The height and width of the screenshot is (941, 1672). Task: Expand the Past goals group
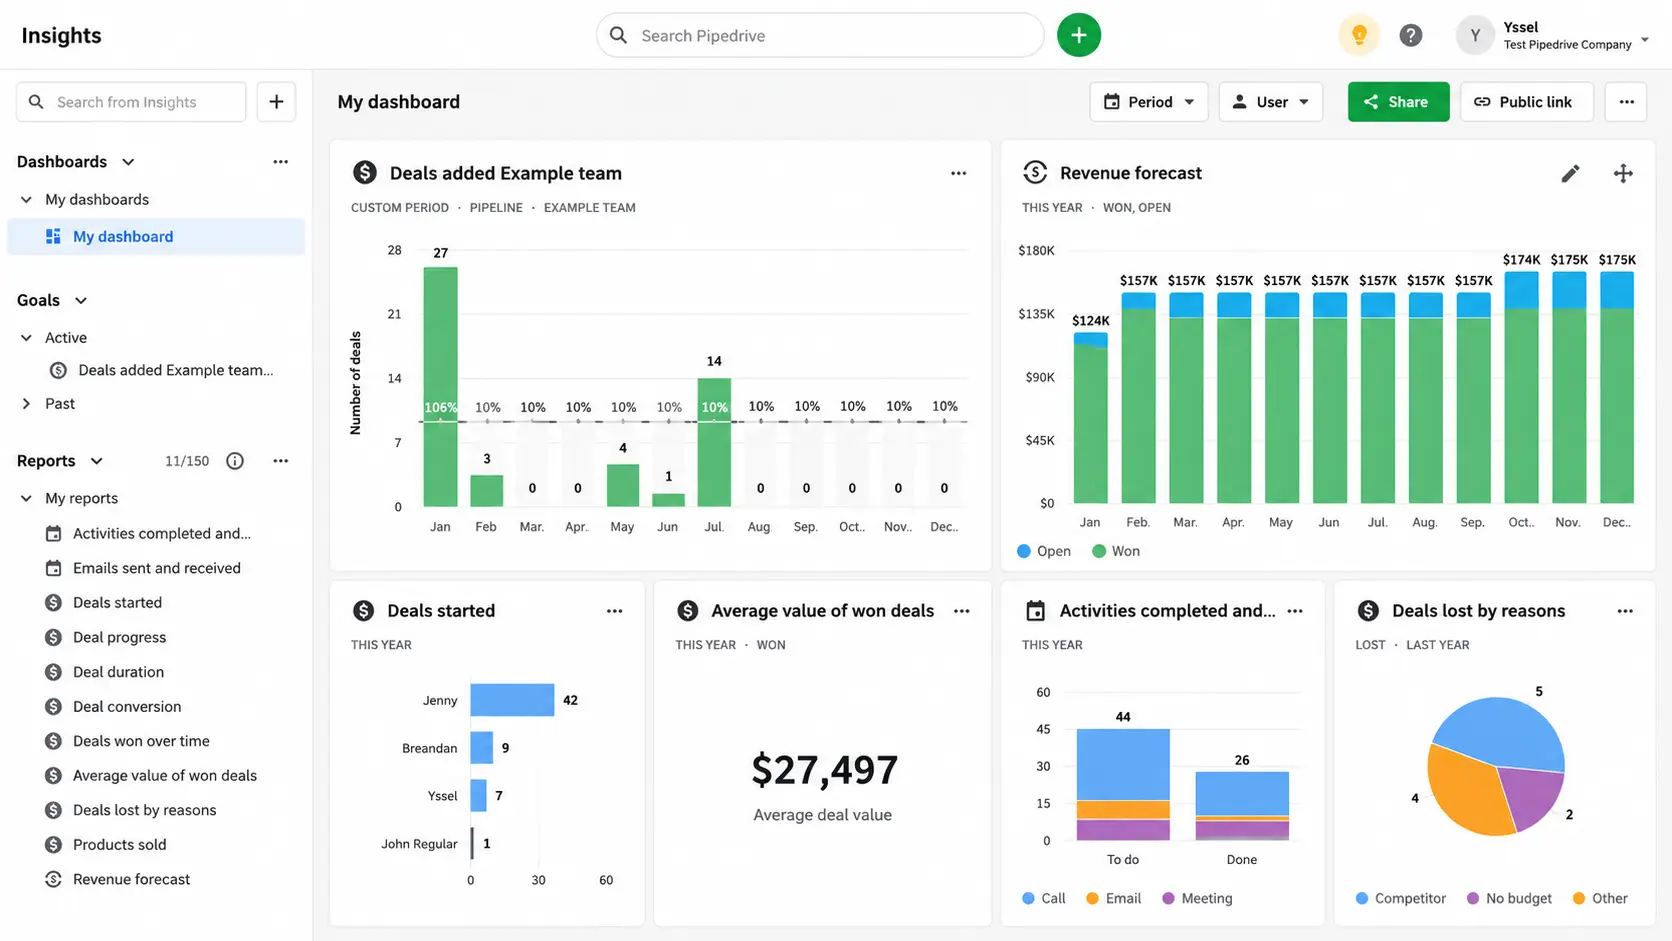point(26,404)
